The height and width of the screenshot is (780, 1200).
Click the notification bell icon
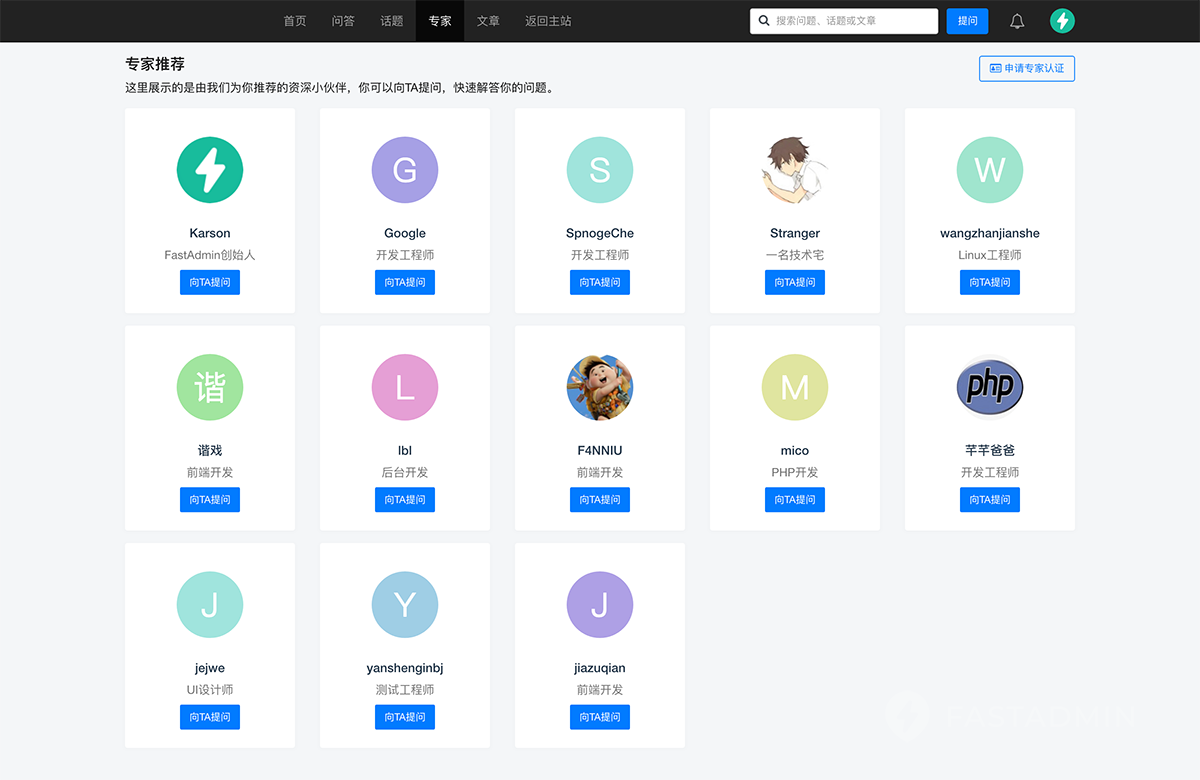point(1017,21)
